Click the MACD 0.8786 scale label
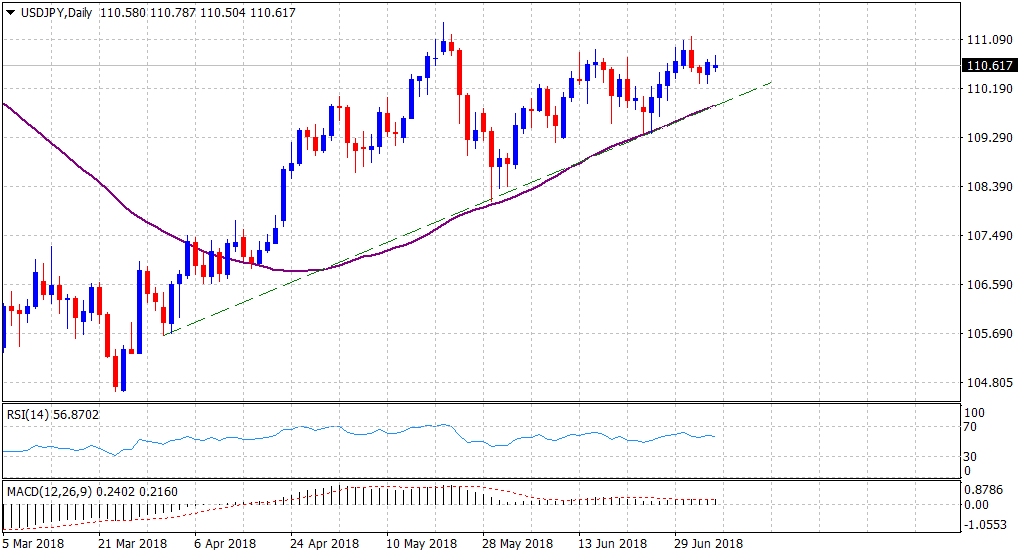The image size is (1020, 556). 980,490
